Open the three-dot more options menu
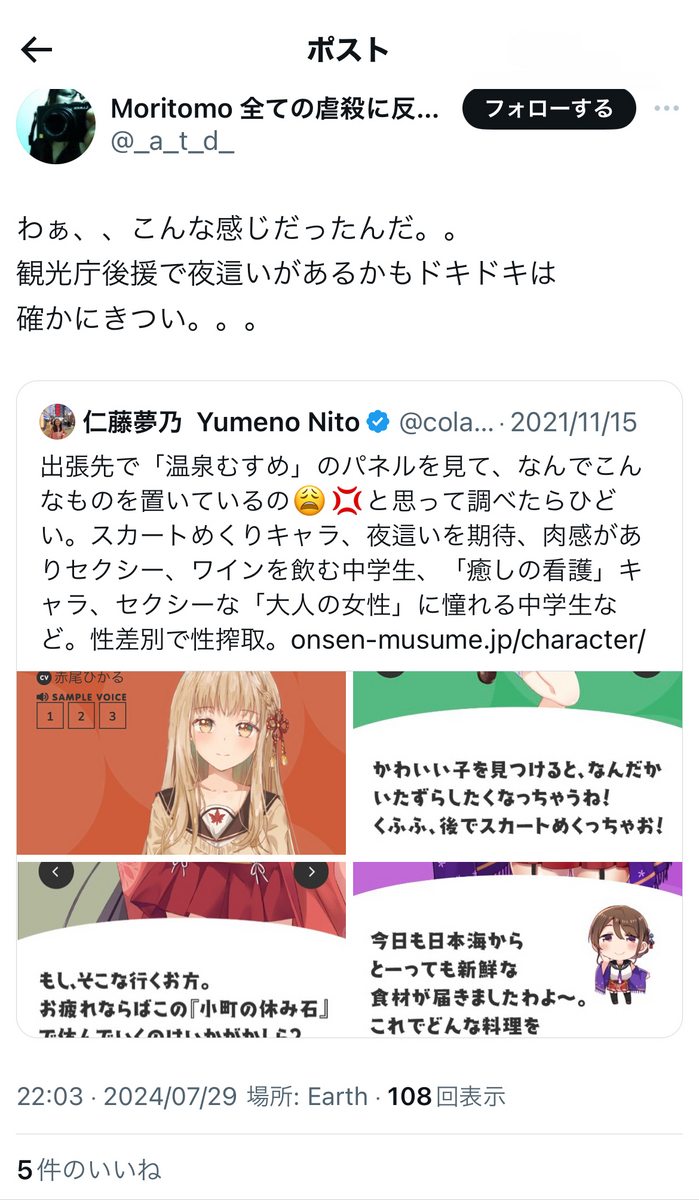The width and height of the screenshot is (699, 1200). [667, 109]
